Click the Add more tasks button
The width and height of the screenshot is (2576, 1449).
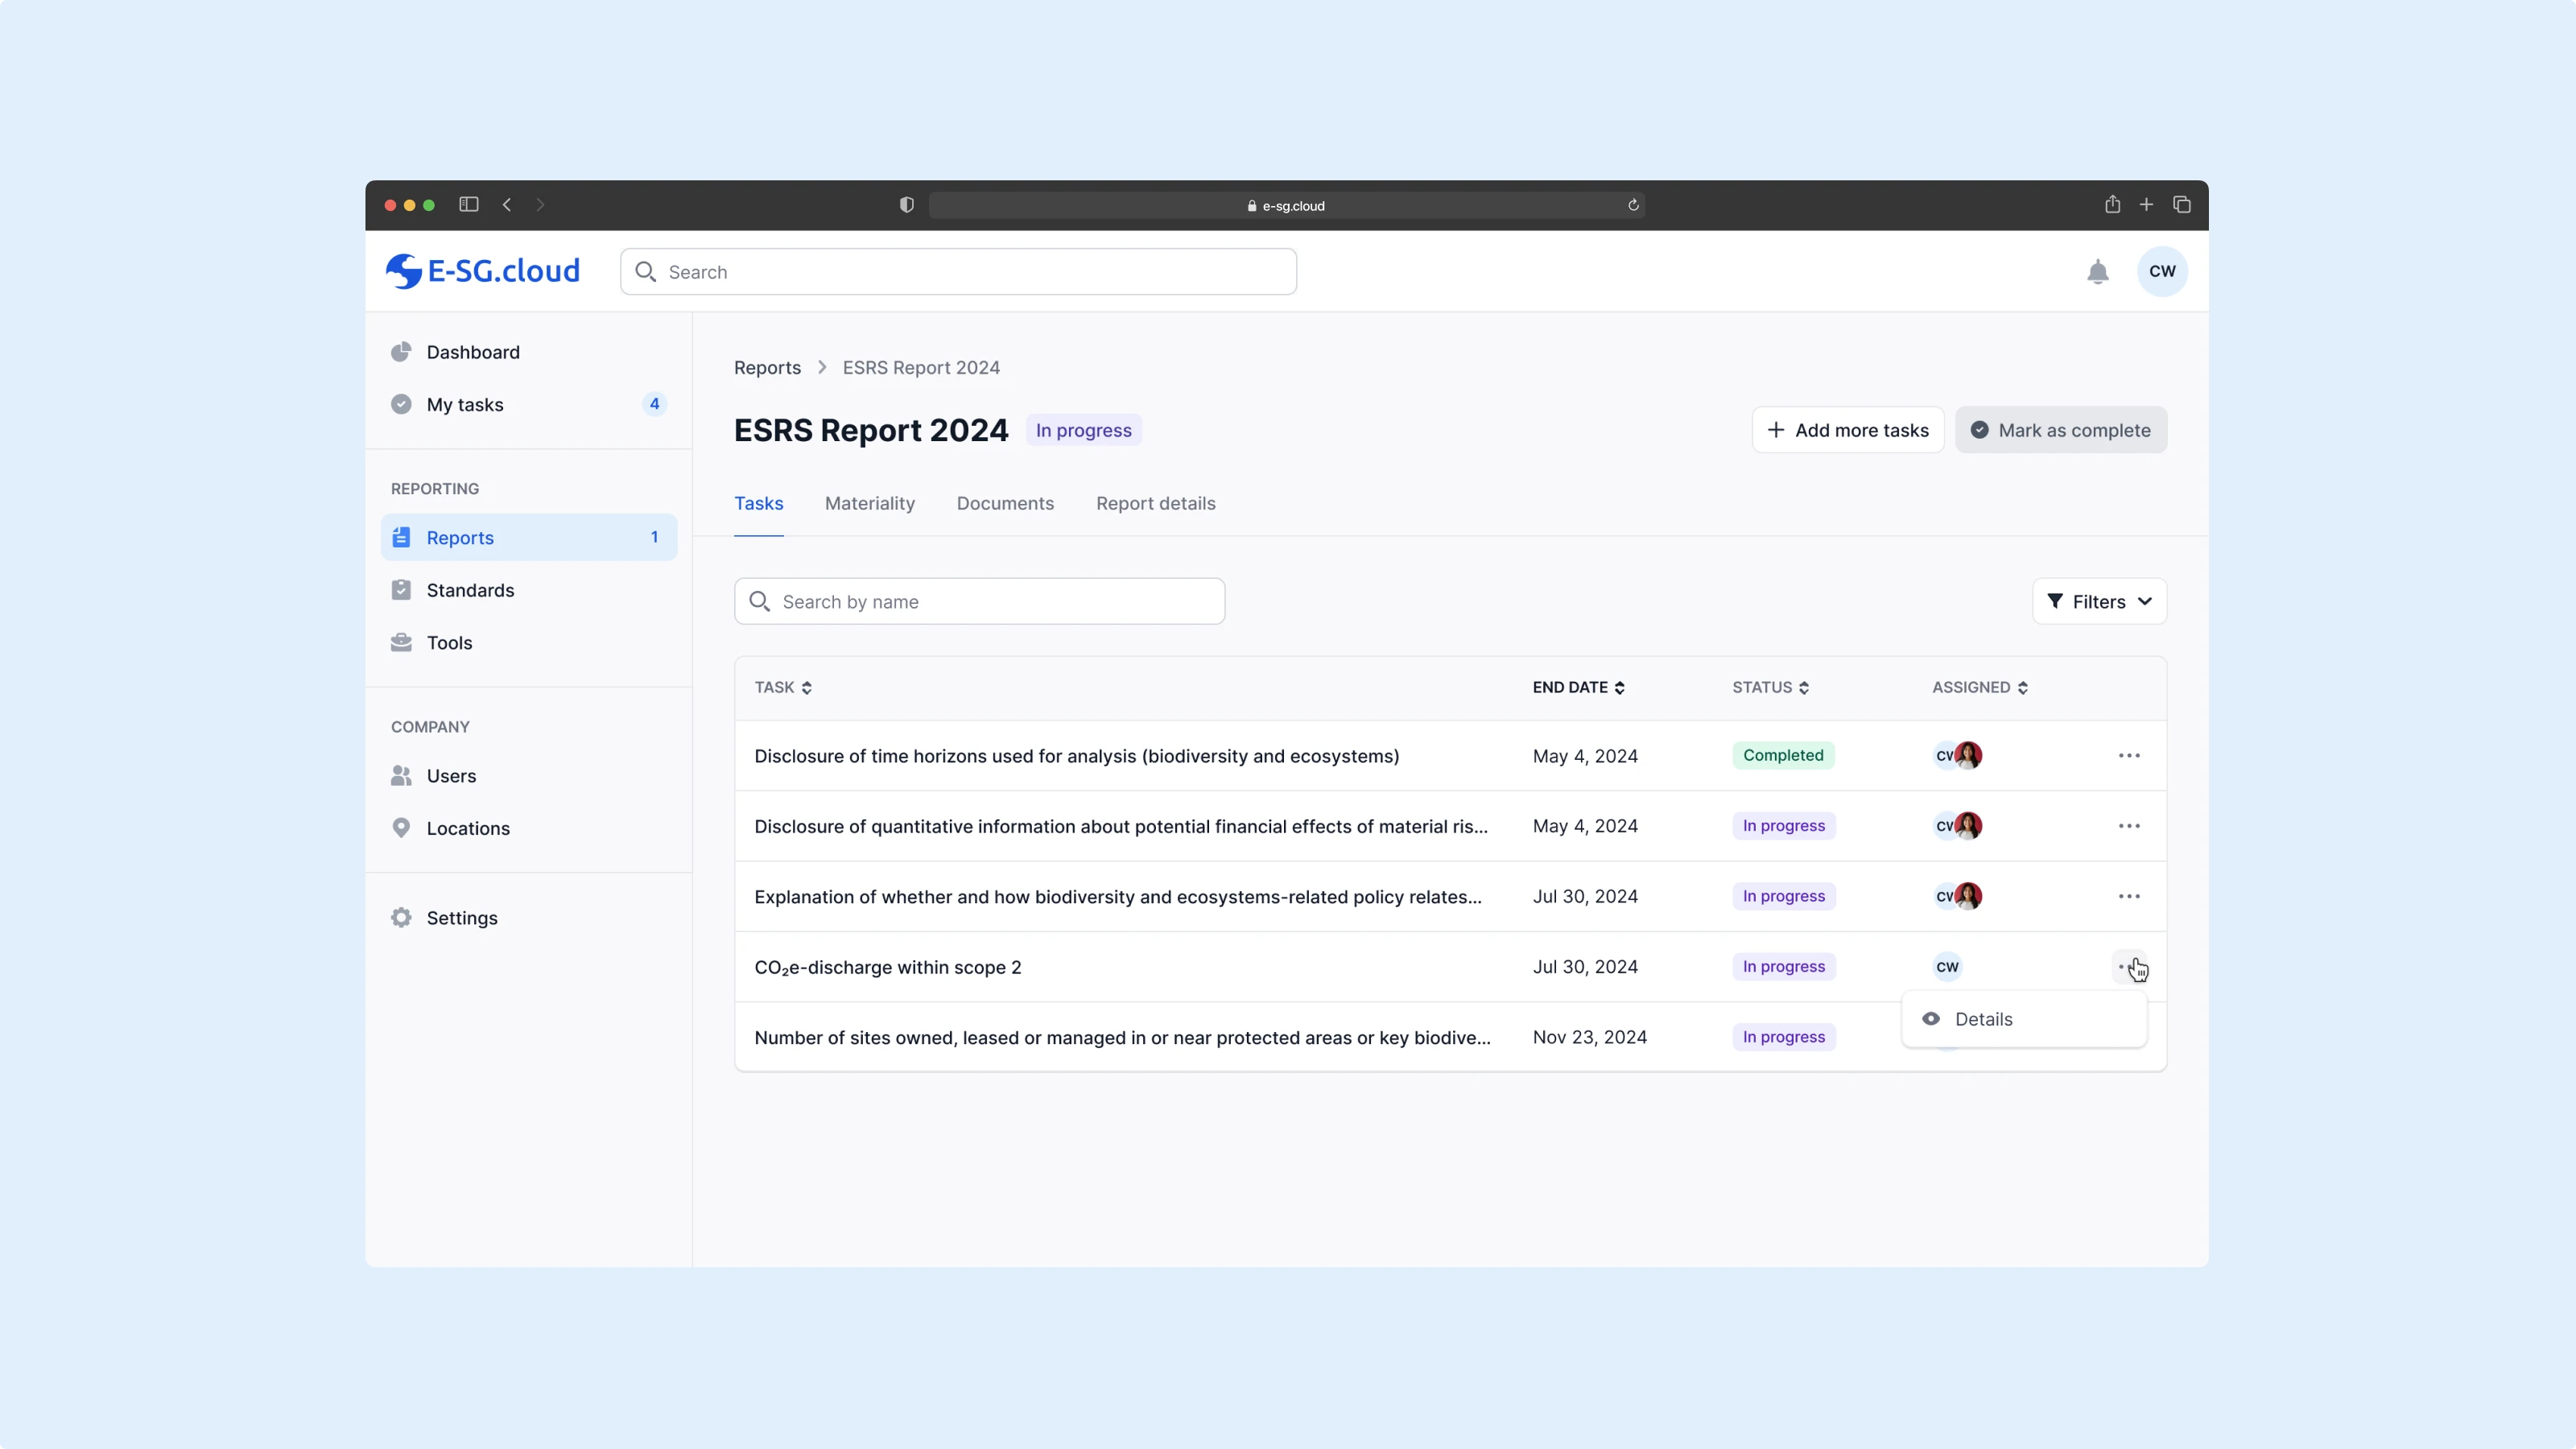tap(1847, 430)
